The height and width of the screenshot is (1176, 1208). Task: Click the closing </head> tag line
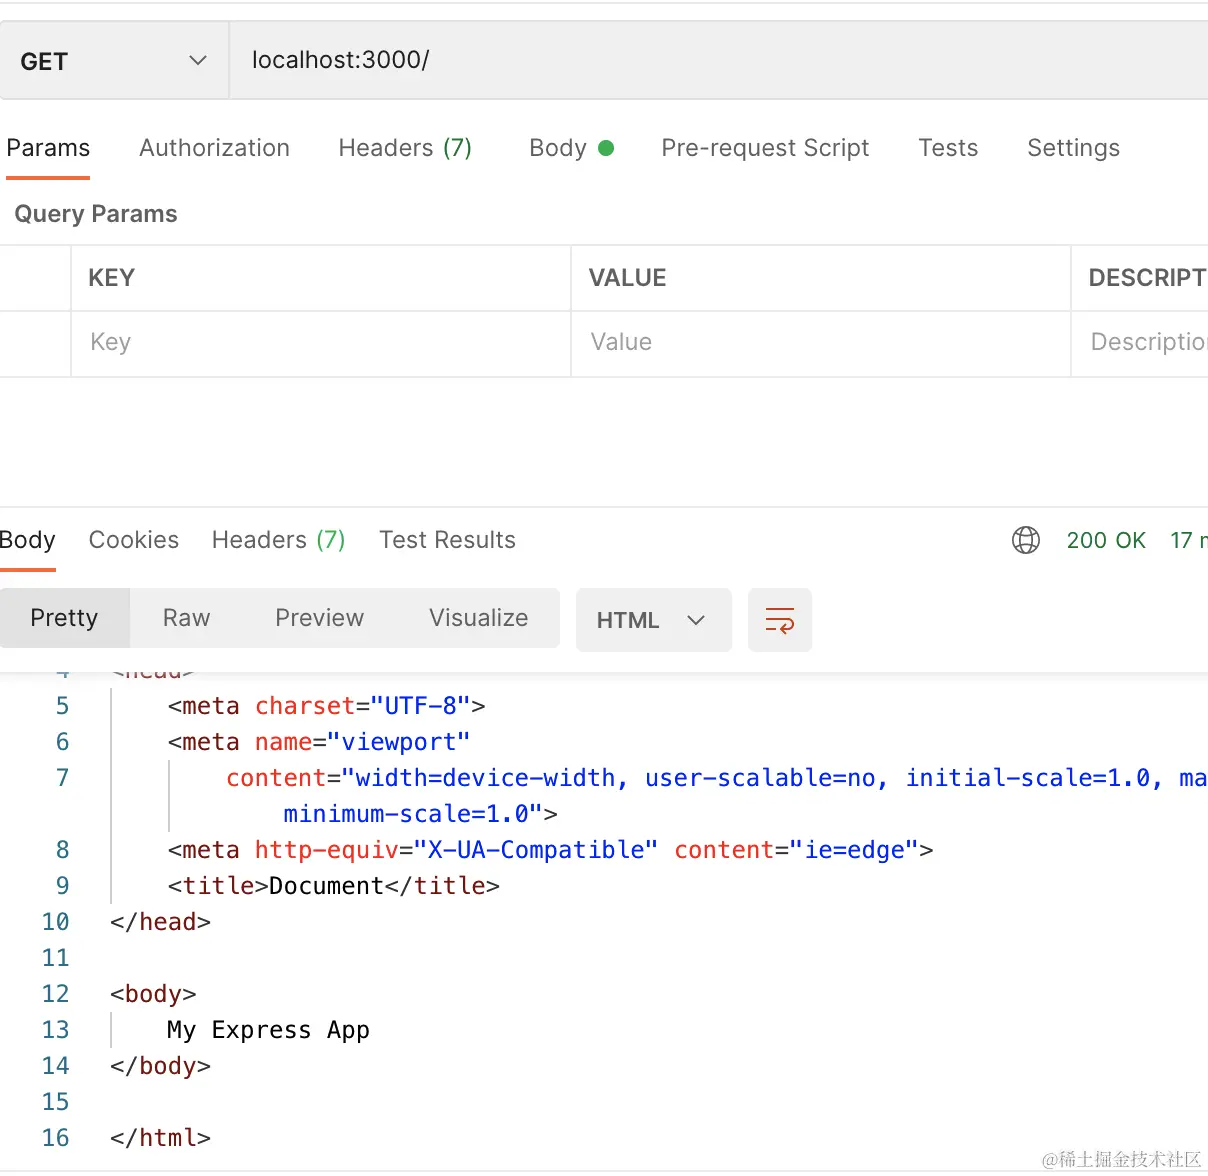160,922
